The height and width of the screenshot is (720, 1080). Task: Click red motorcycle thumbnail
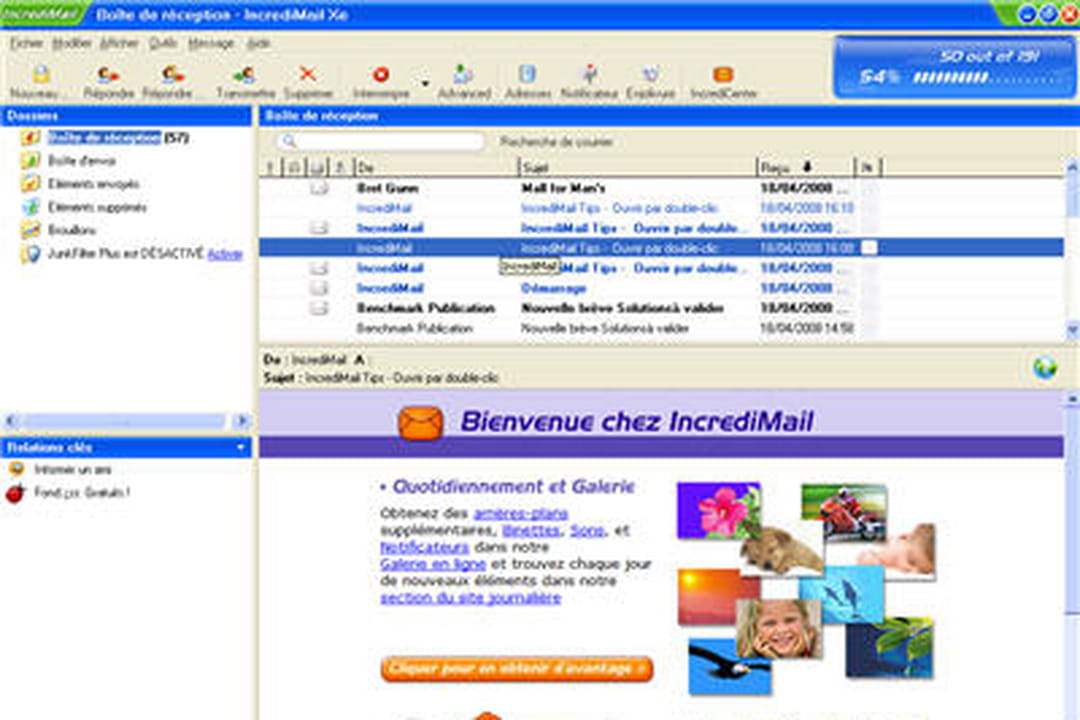[x=844, y=513]
